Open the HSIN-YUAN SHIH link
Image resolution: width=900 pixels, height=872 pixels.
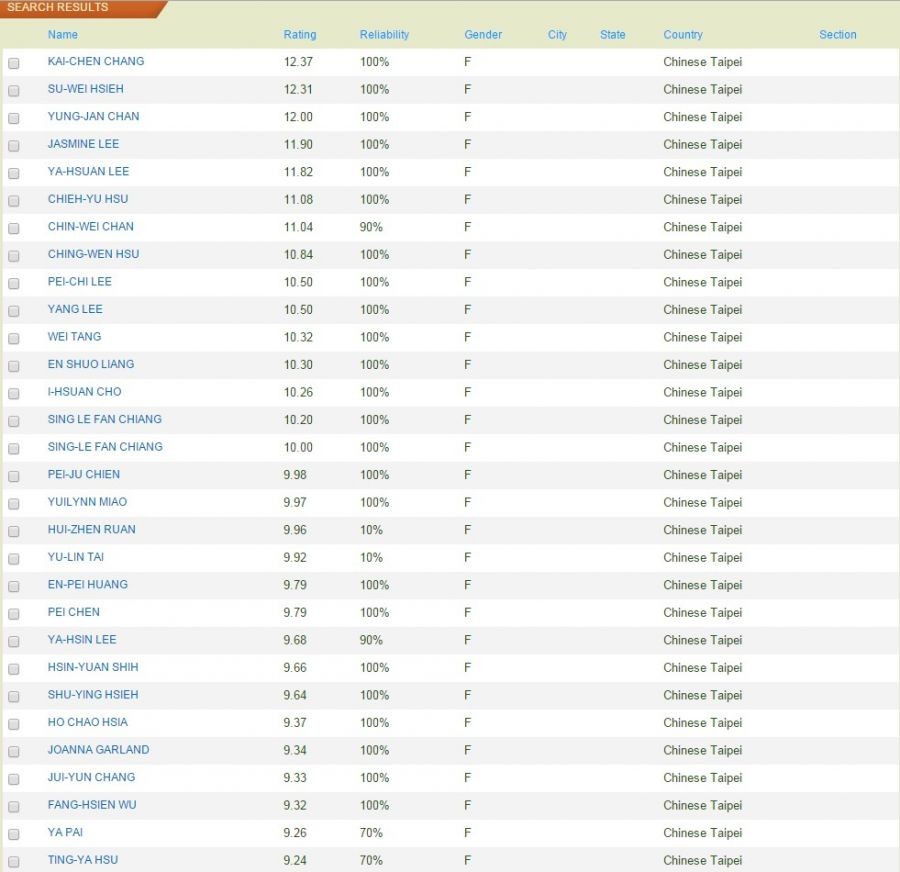(93, 668)
